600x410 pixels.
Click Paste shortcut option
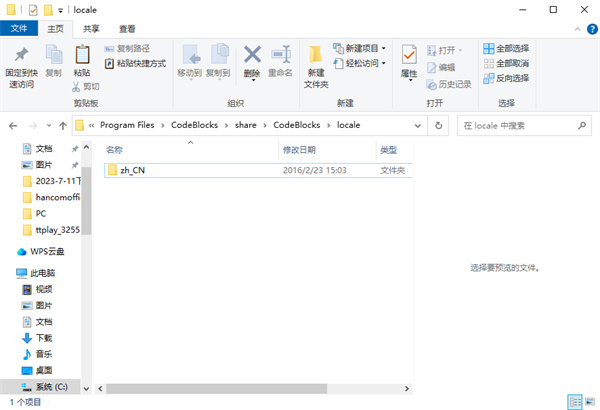(135, 63)
